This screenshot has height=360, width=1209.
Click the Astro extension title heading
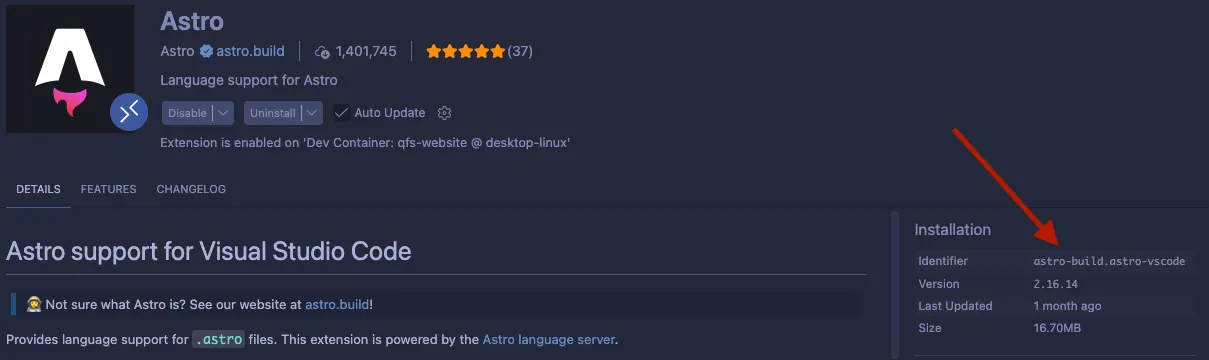tap(192, 20)
